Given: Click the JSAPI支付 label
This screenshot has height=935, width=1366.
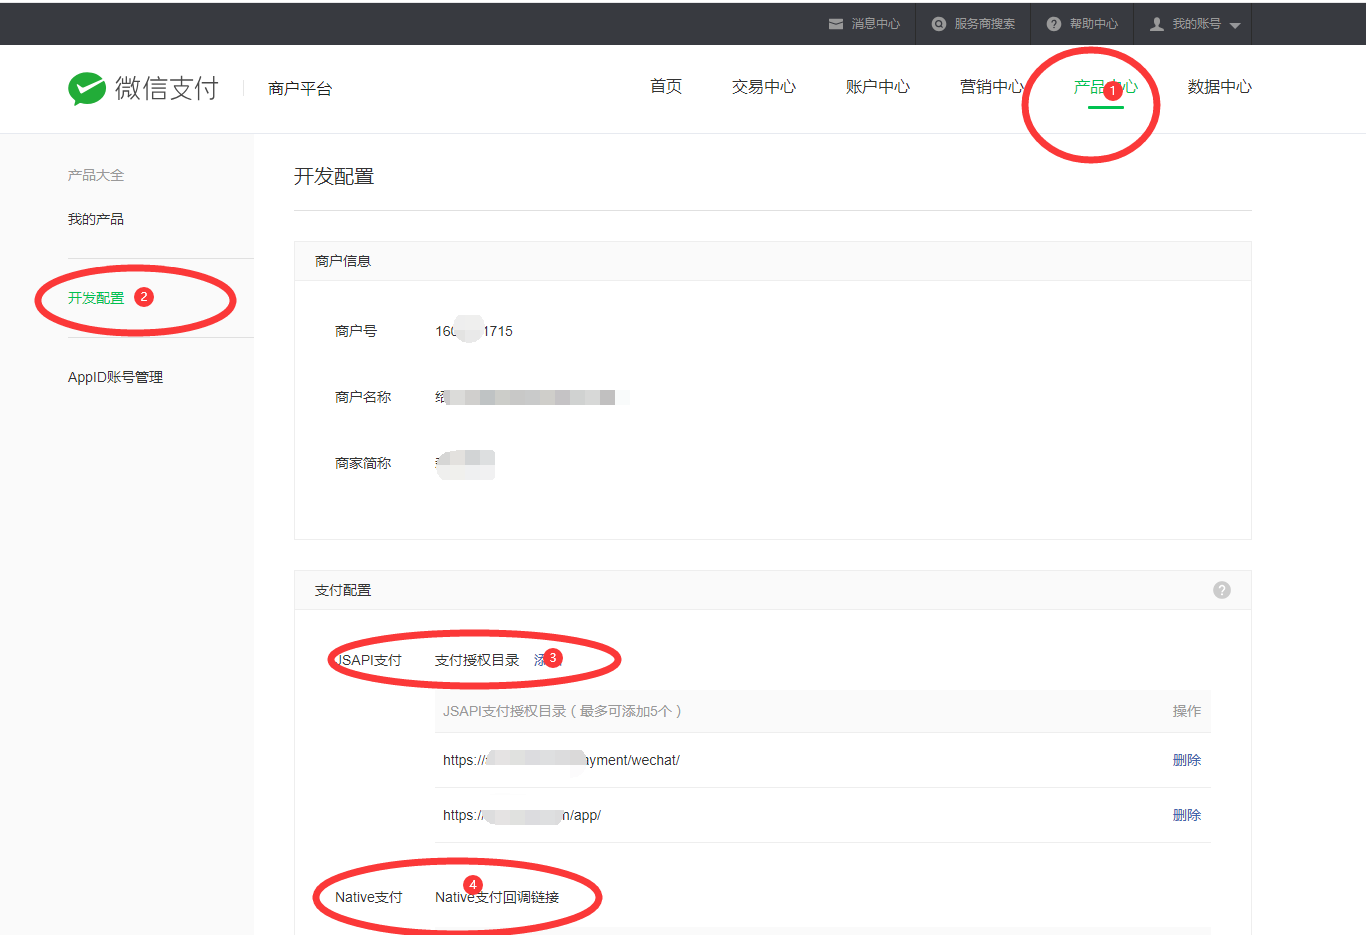Looking at the screenshot, I should 368,660.
